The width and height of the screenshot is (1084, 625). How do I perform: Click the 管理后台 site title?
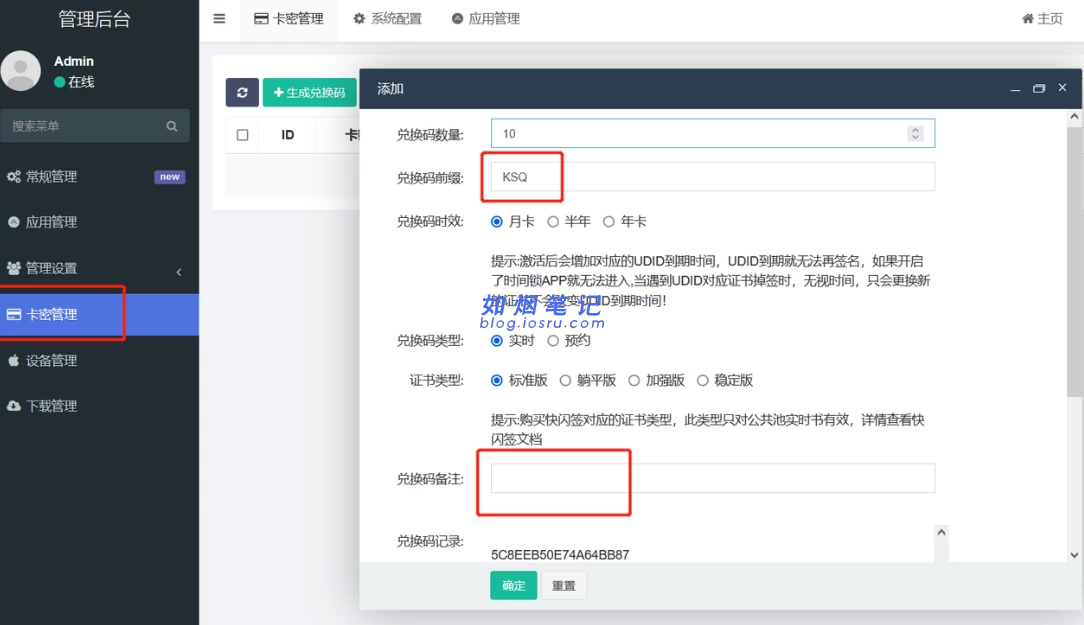click(x=94, y=19)
